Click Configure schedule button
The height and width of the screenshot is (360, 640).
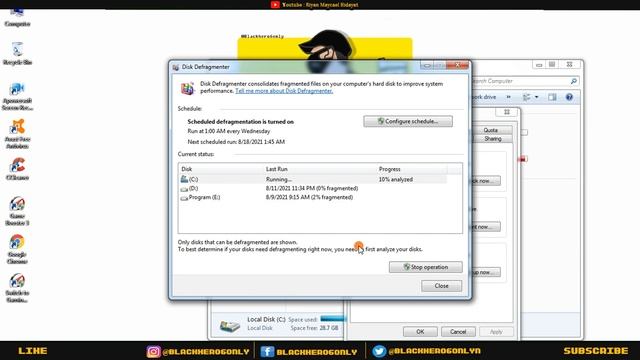tap(408, 121)
